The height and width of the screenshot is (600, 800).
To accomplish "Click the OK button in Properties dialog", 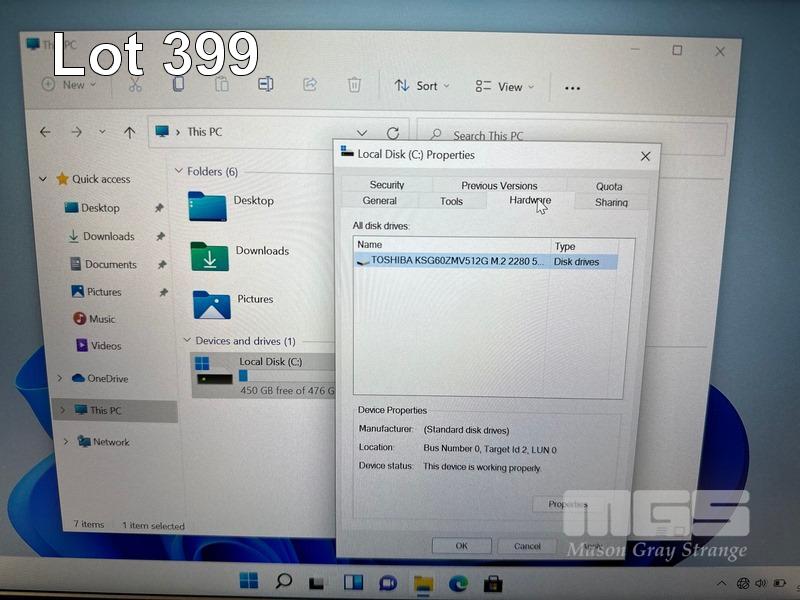I will tap(461, 546).
